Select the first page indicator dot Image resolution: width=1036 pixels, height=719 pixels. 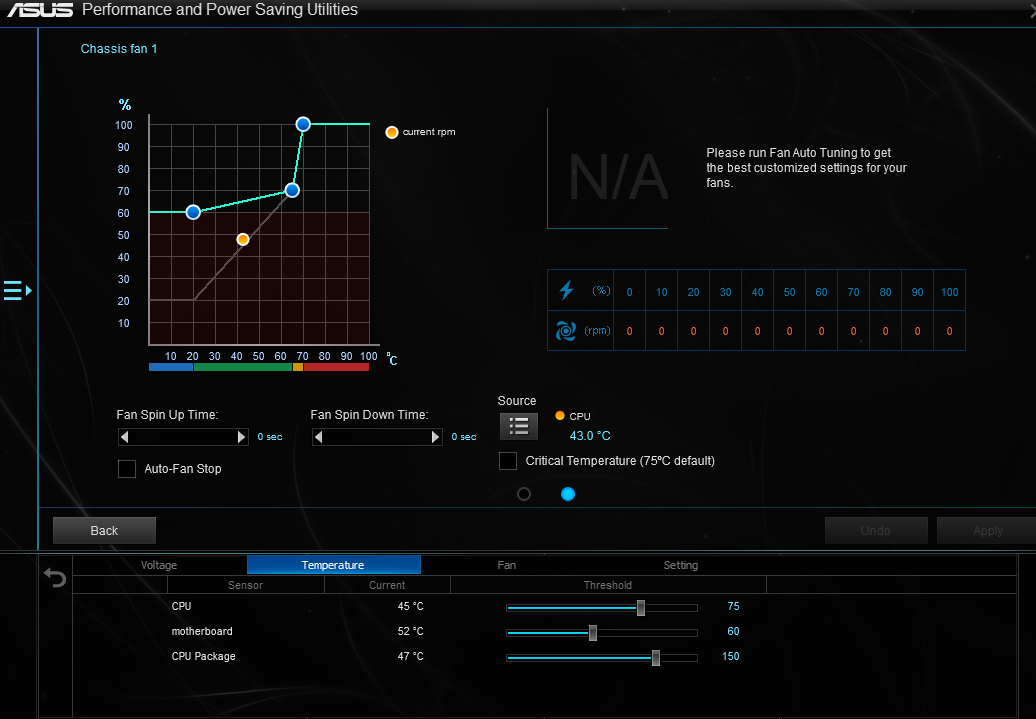524,494
